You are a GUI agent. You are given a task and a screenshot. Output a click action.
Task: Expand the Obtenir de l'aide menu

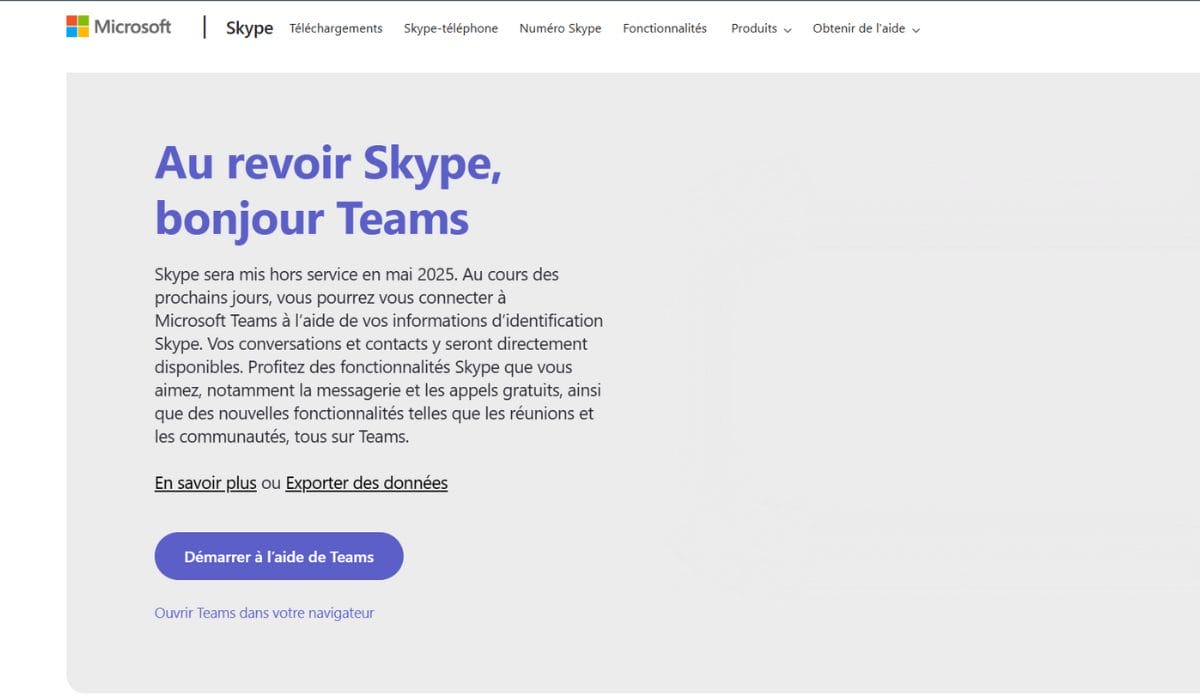click(860, 30)
